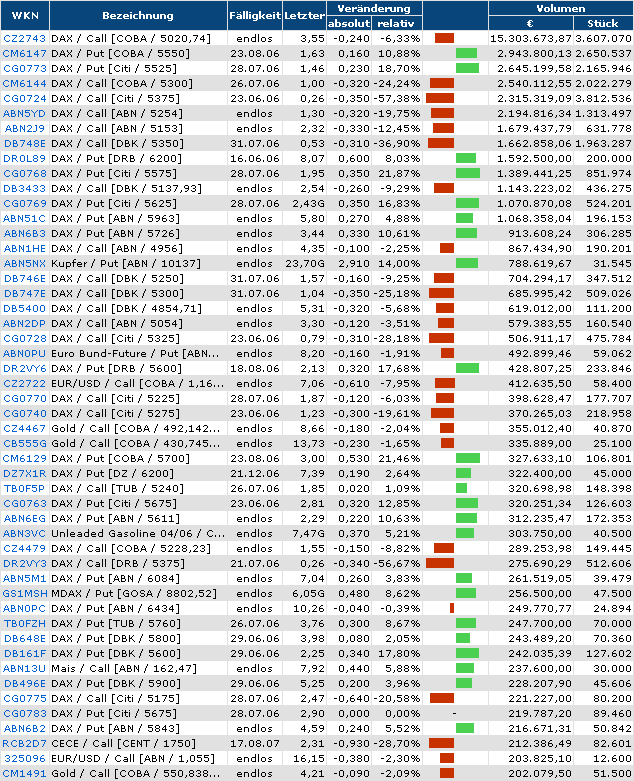
Task: Open the DB161F WKN link
Action: (x=25, y=653)
